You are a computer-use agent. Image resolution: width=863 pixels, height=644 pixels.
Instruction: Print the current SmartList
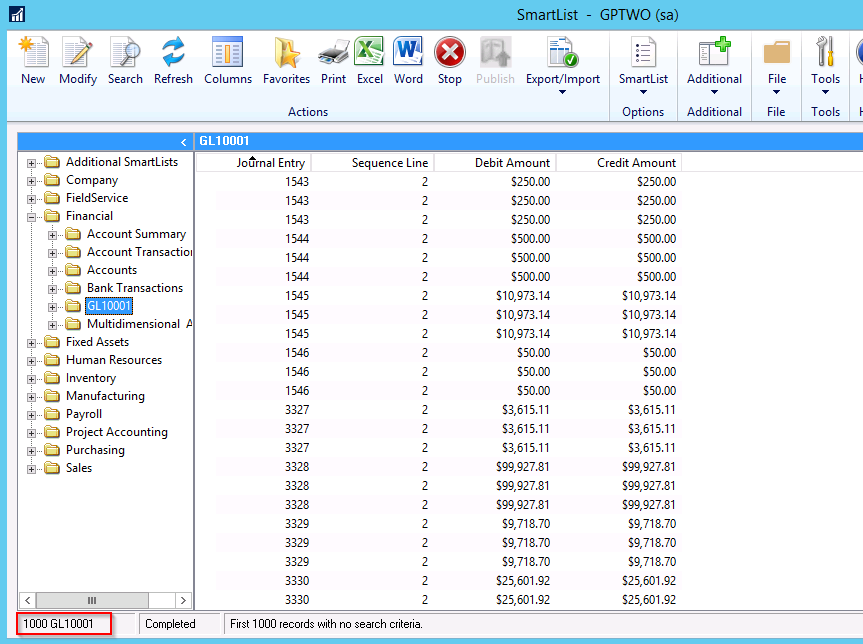tap(334, 61)
